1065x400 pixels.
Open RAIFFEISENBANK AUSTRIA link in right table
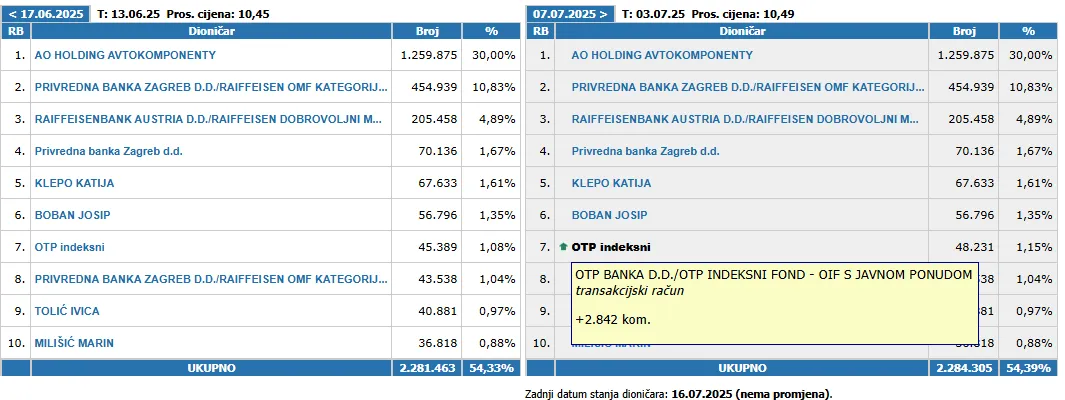pyautogui.click(x=745, y=119)
